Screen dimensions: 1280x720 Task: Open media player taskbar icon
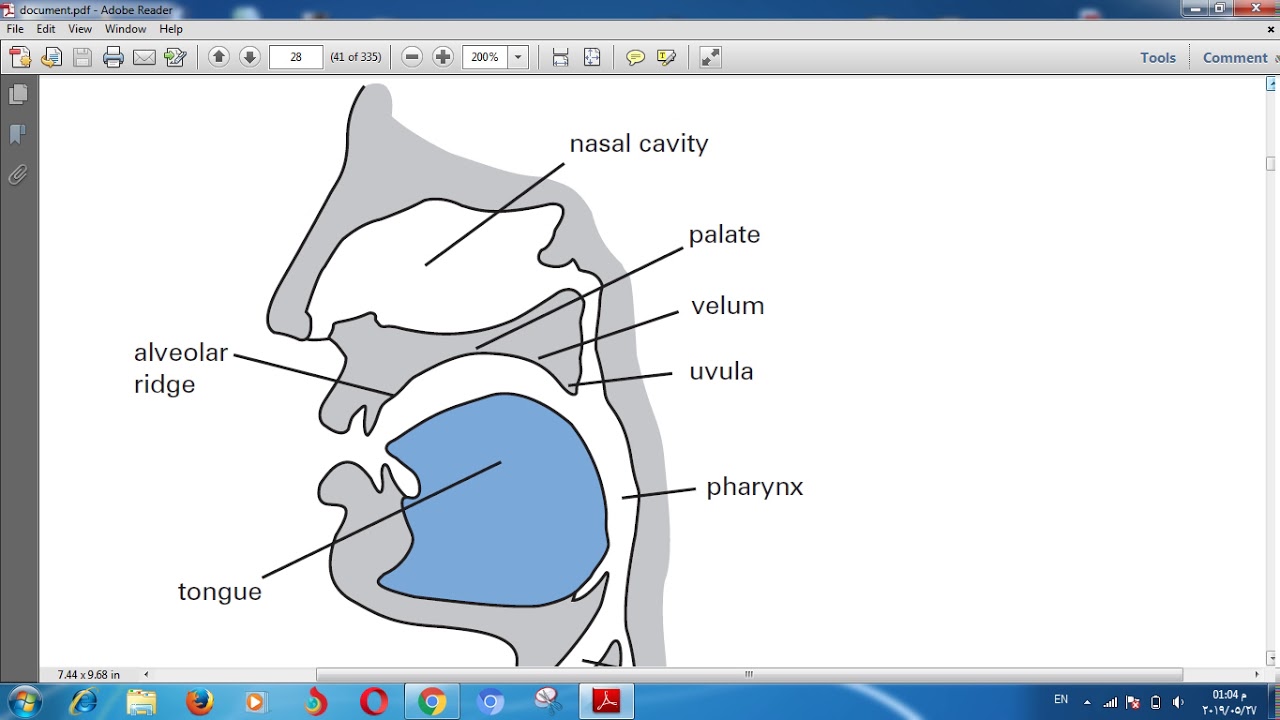tap(256, 702)
